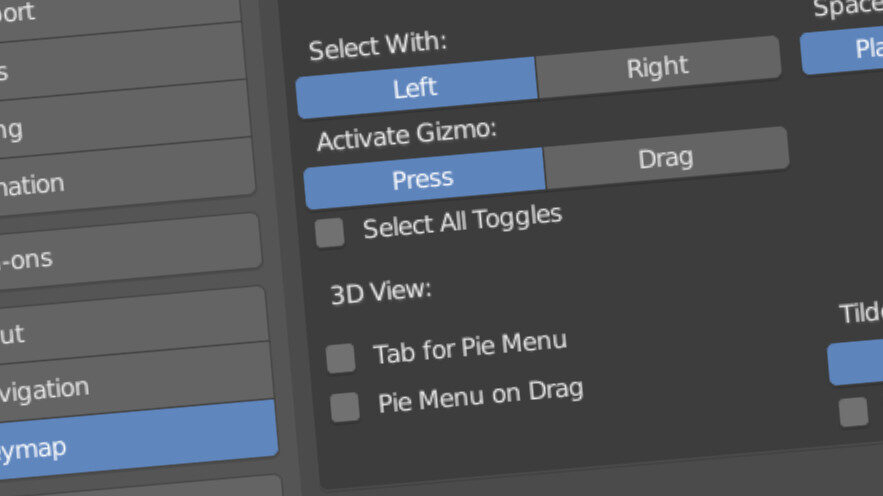Click the Pie Menu on Drag label text

480,396
